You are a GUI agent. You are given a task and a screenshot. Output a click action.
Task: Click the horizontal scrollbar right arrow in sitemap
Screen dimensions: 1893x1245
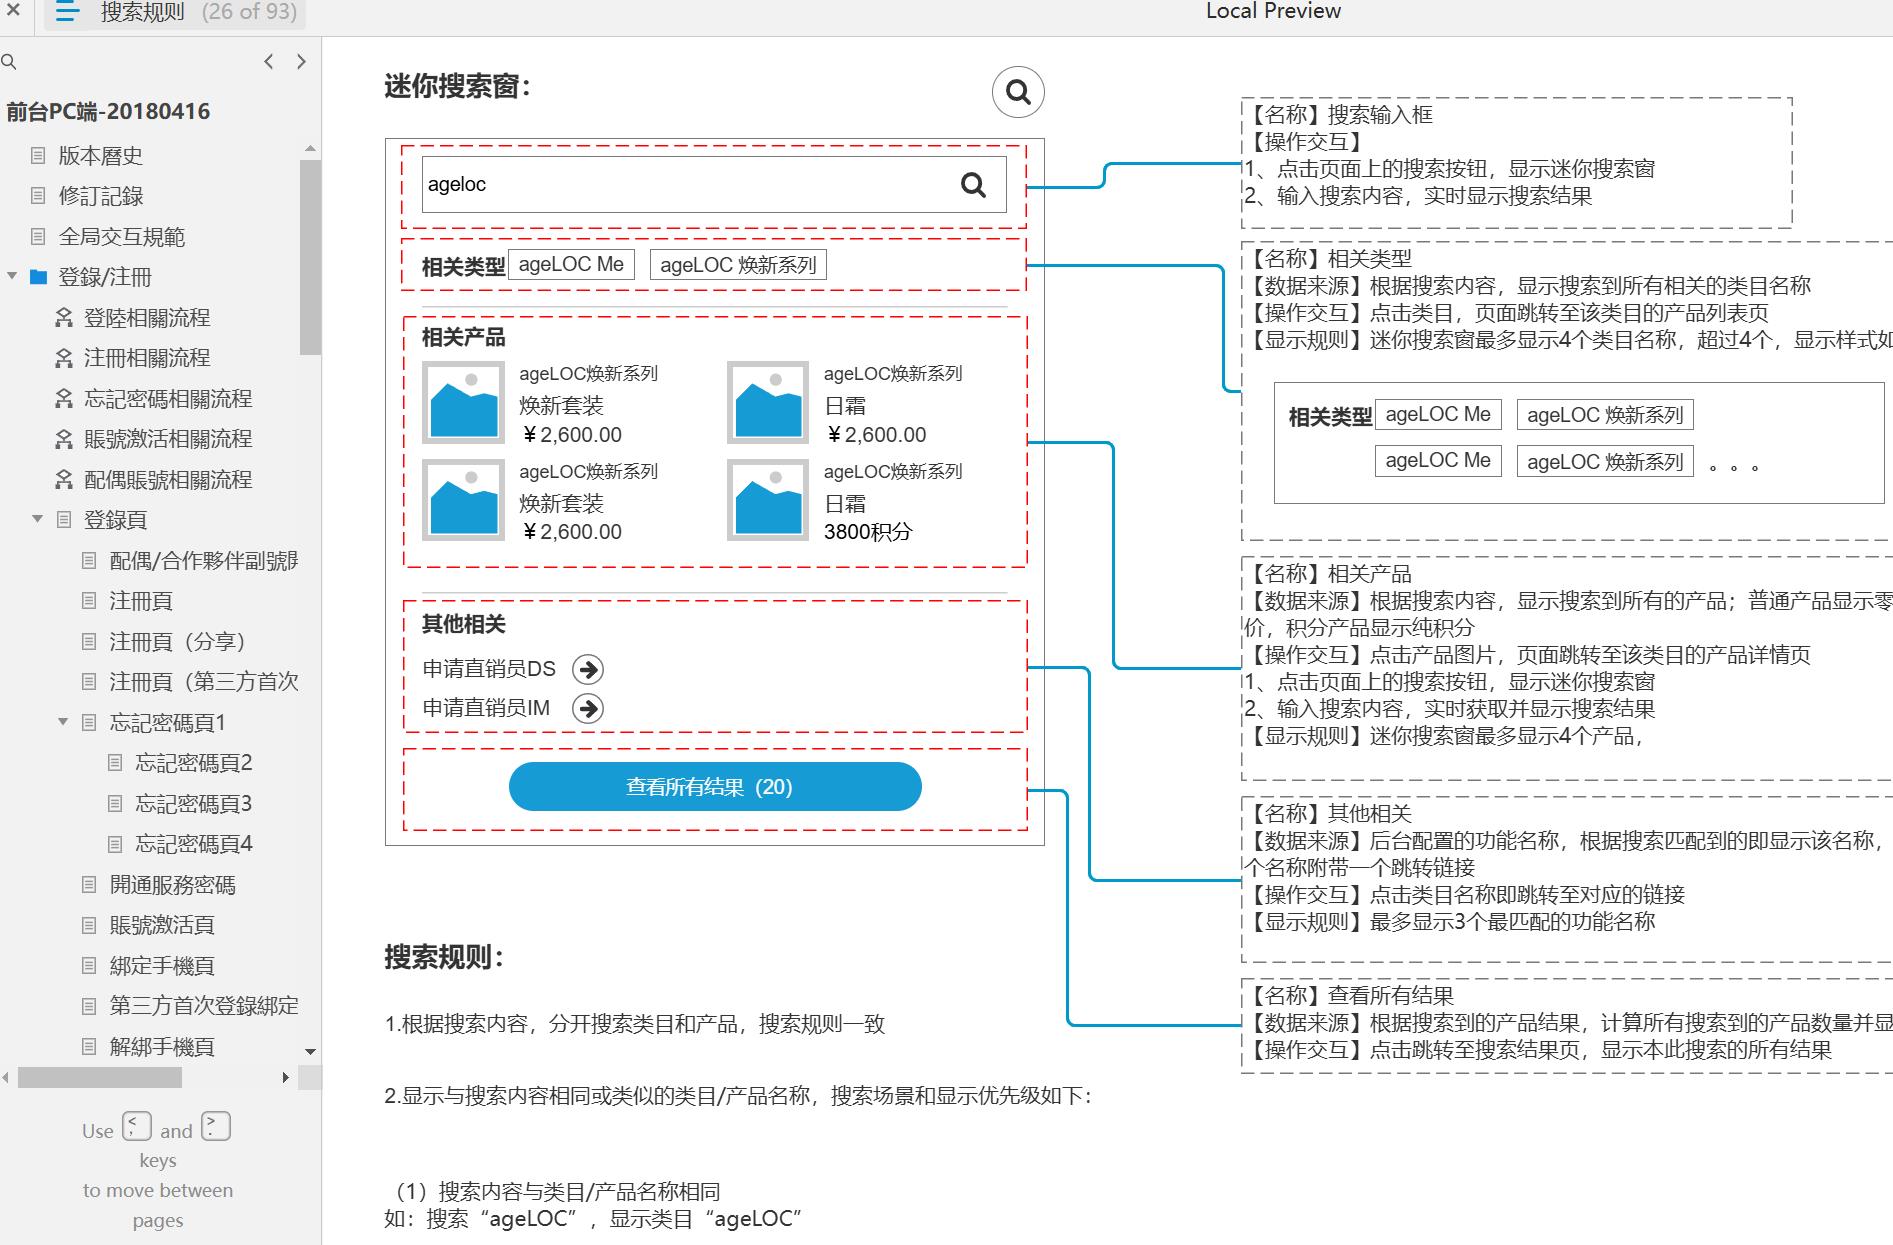286,1077
